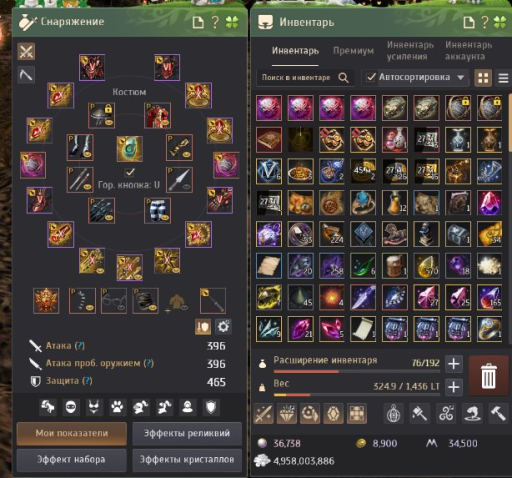The height and width of the screenshot is (478, 512).
Task: Click the trash can delete icon
Action: [x=489, y=376]
